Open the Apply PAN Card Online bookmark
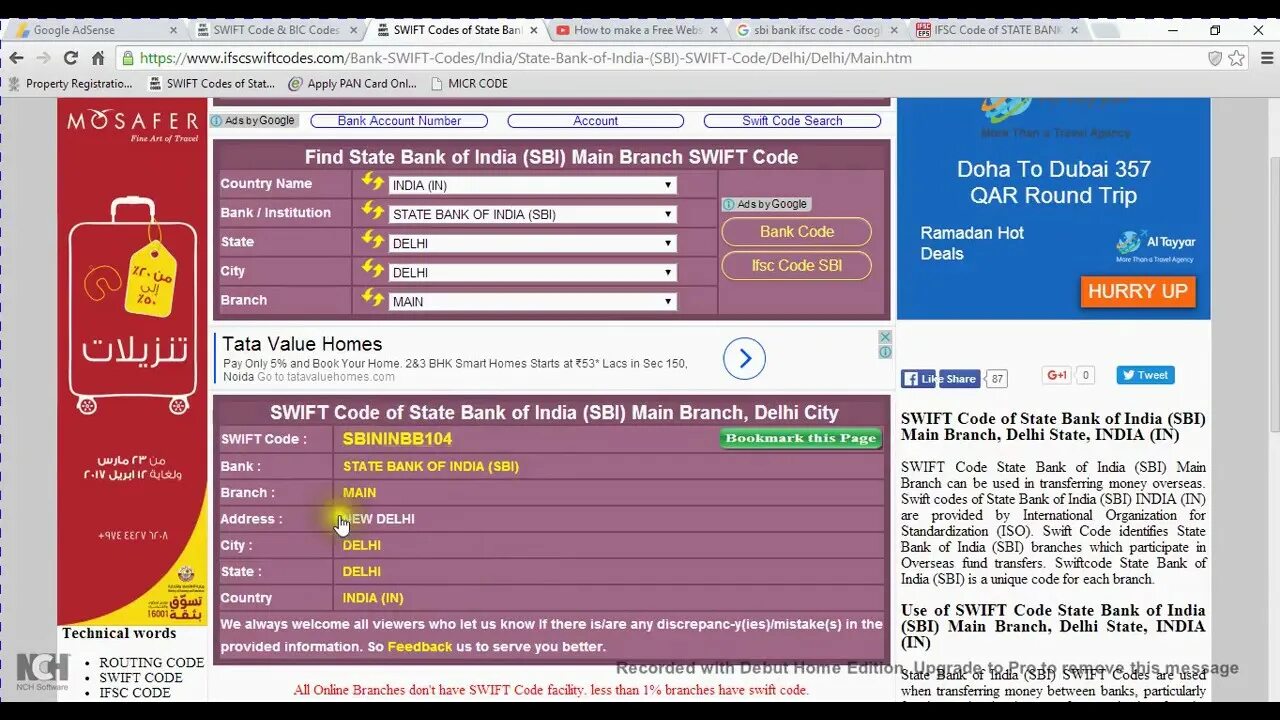Screen dimensions: 1280x720 (x=352, y=84)
